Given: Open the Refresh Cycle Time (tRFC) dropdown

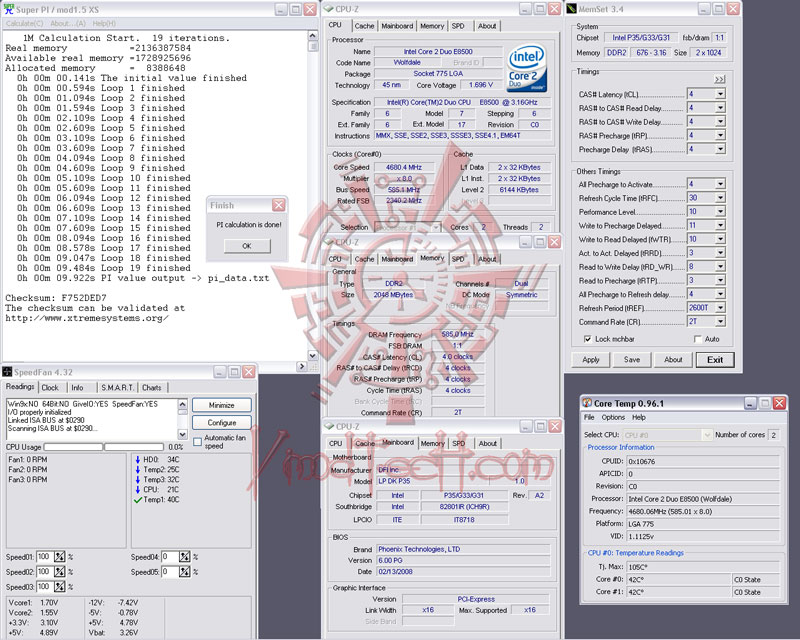Looking at the screenshot, I should pyautogui.click(x=720, y=198).
